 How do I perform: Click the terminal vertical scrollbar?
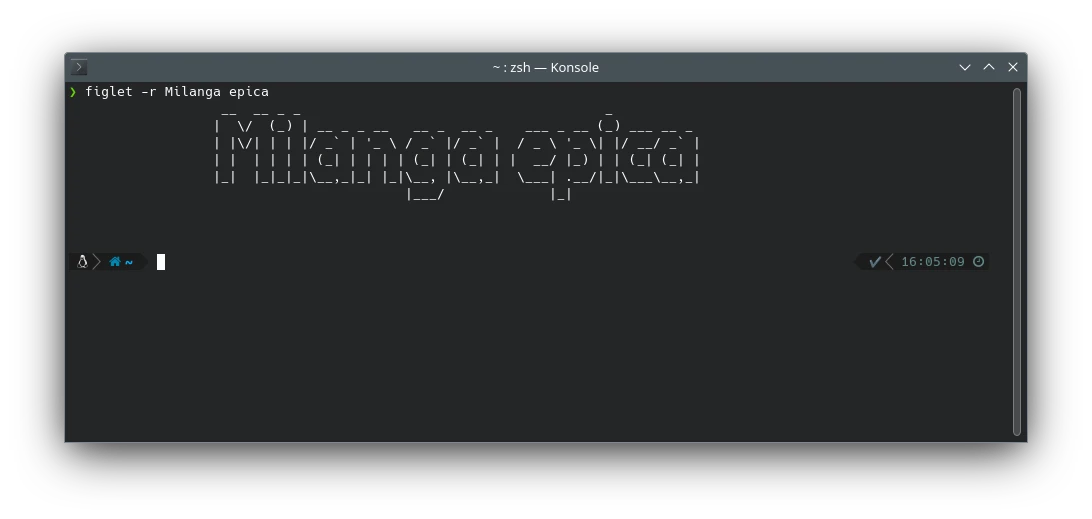point(1017,260)
